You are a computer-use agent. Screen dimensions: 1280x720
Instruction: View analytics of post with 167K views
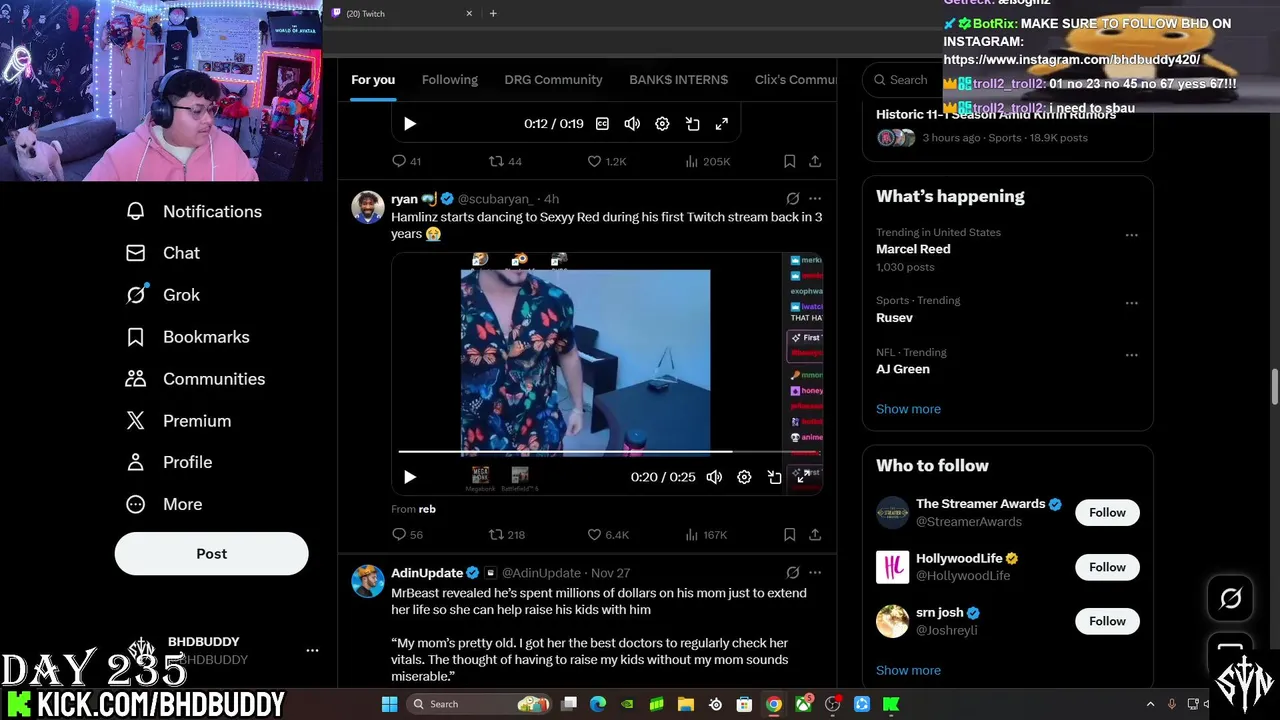[x=706, y=535]
